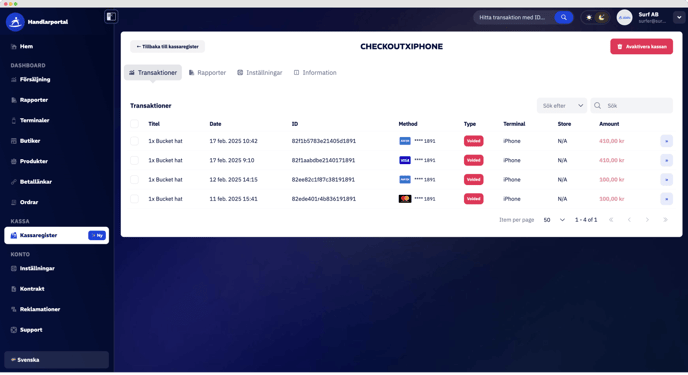
Task: Select Kassaregister in the sidebar
Action: click(56, 236)
